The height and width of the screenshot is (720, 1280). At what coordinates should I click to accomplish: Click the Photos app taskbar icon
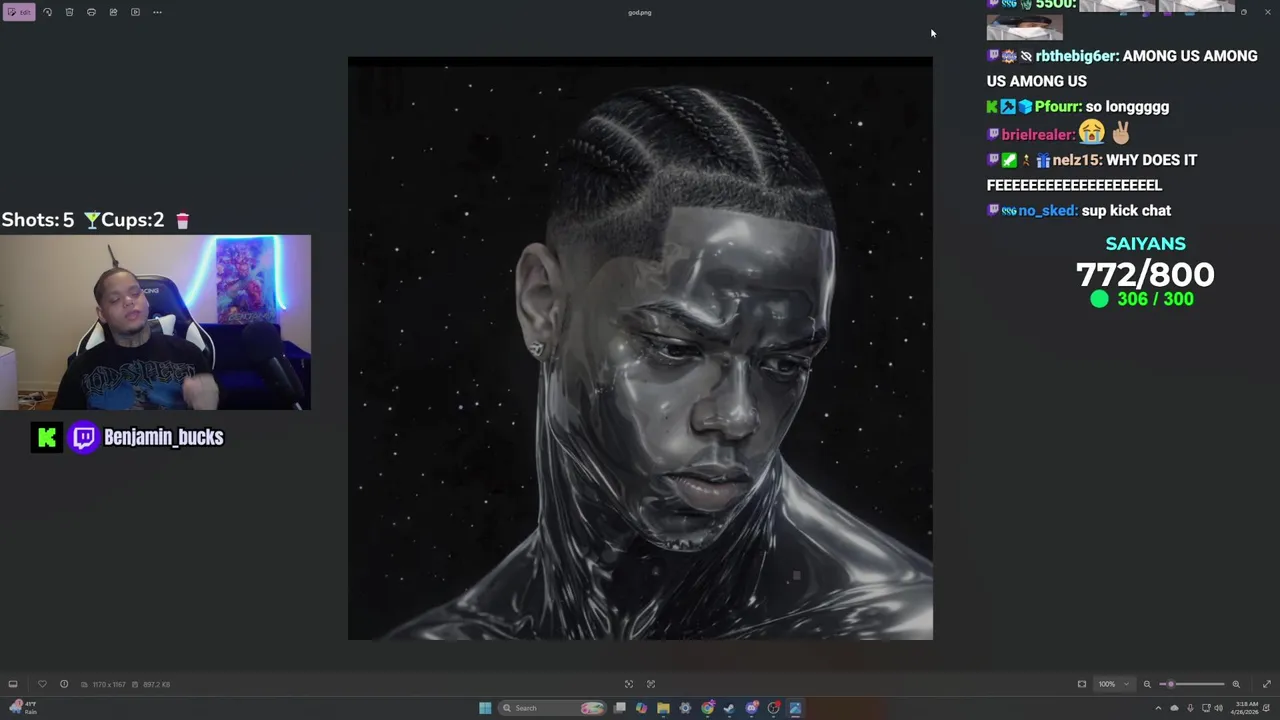796,708
